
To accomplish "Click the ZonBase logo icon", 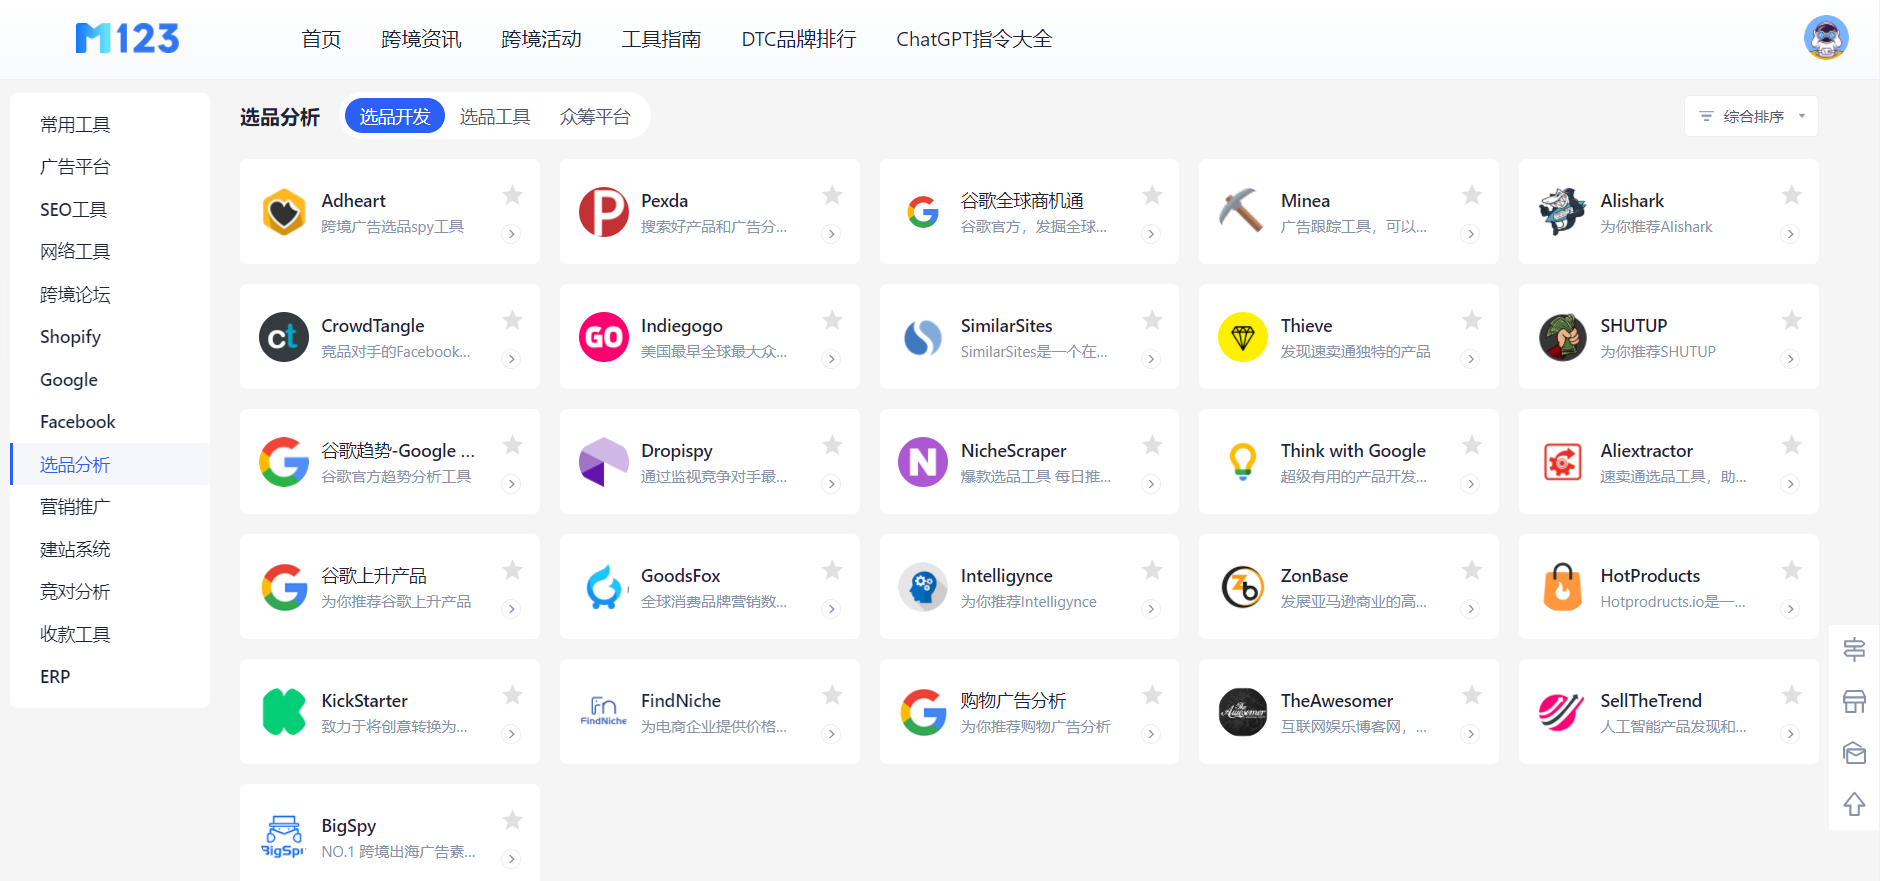I will (x=1243, y=587).
